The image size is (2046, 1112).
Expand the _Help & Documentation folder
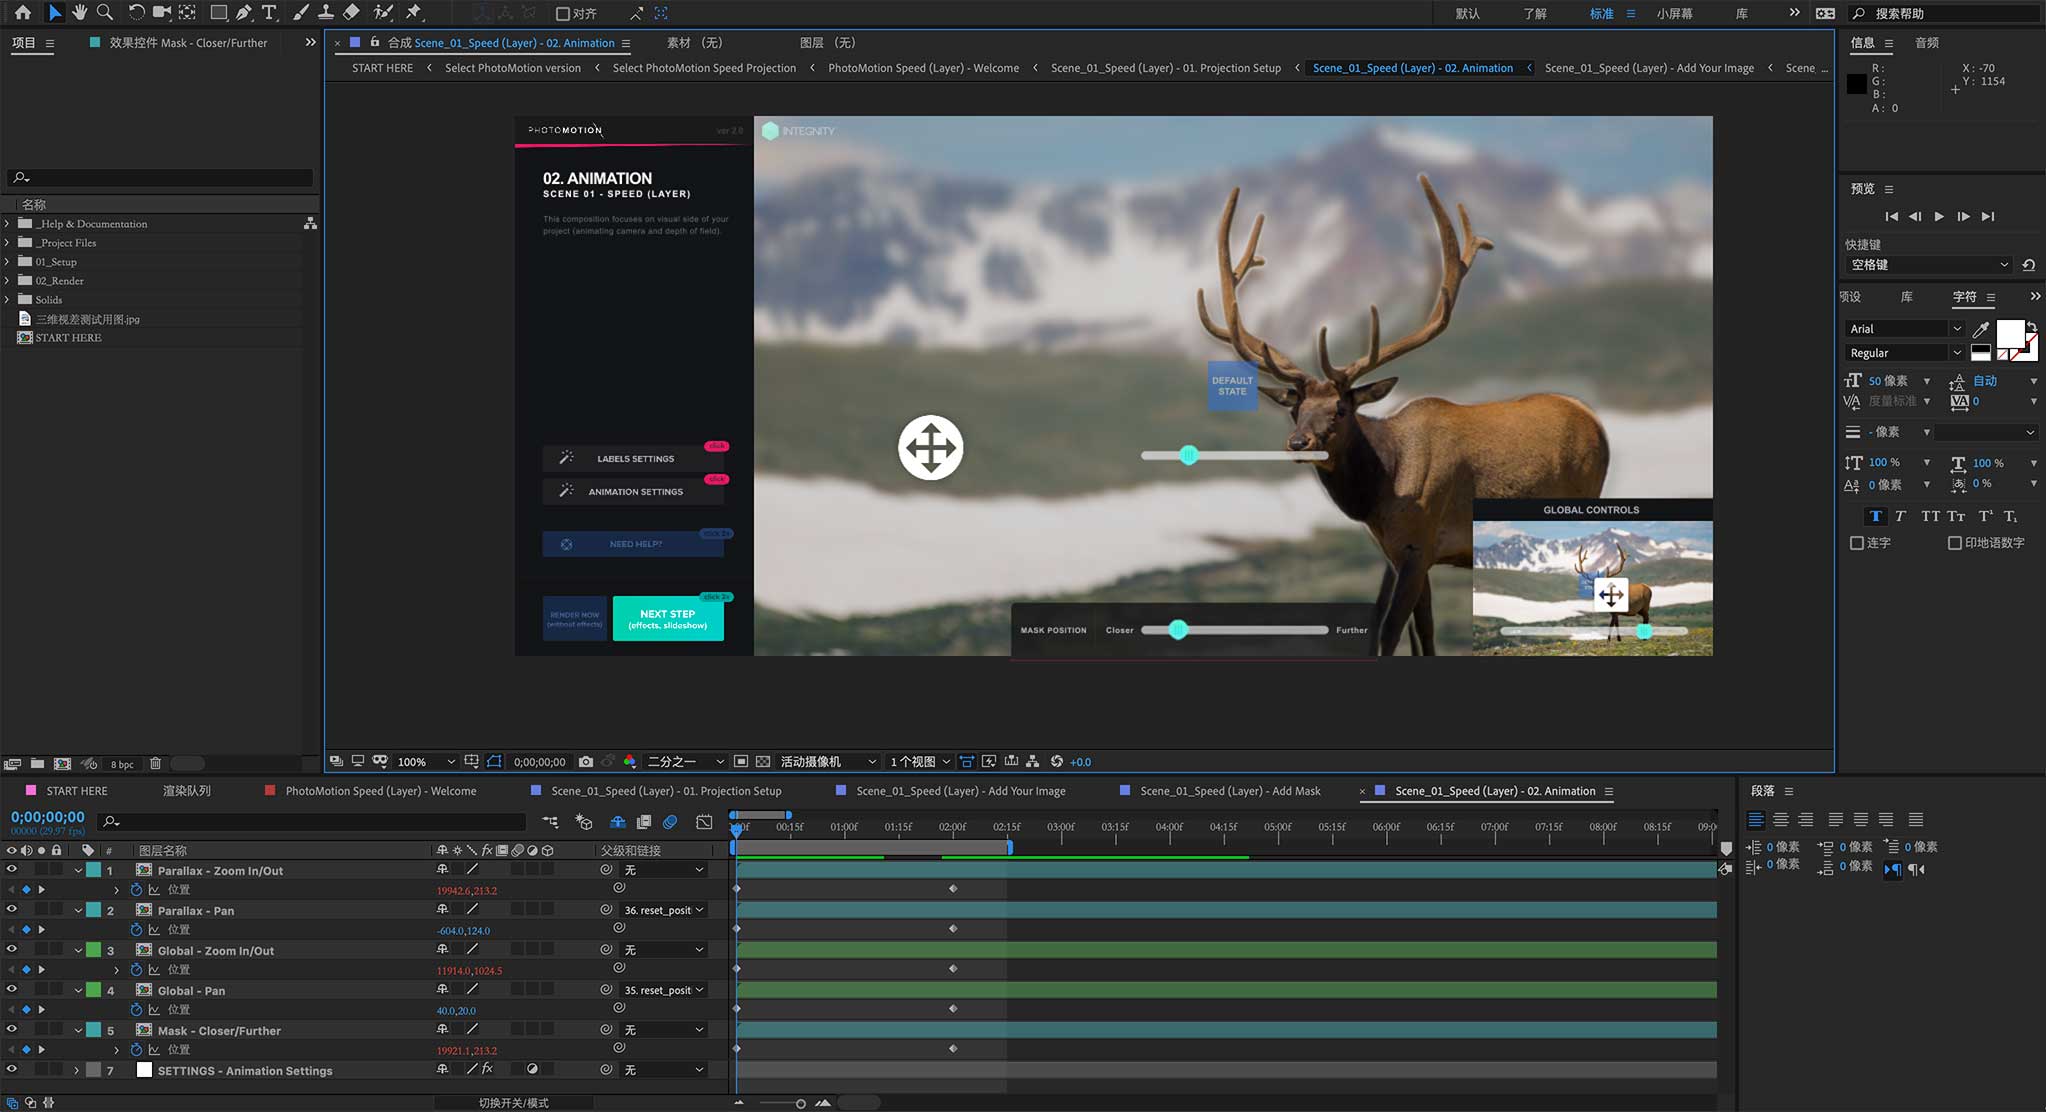tap(7, 224)
